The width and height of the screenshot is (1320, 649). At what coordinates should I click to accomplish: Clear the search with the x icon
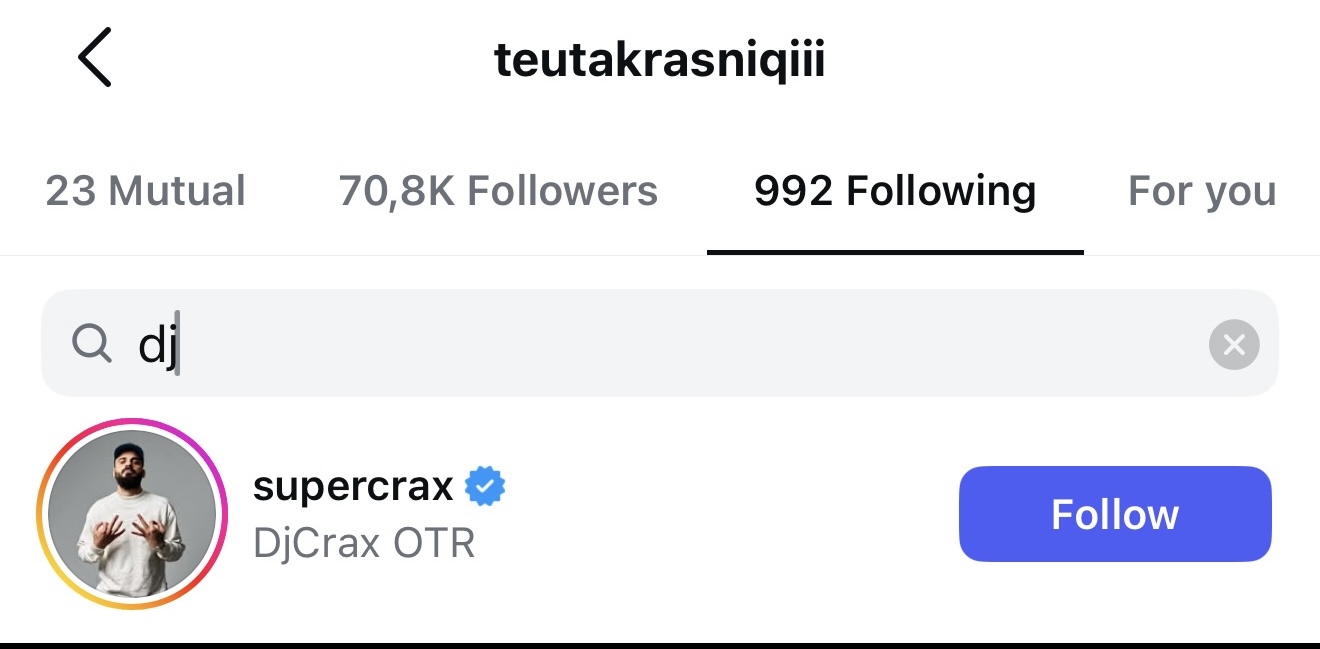[x=1234, y=345]
